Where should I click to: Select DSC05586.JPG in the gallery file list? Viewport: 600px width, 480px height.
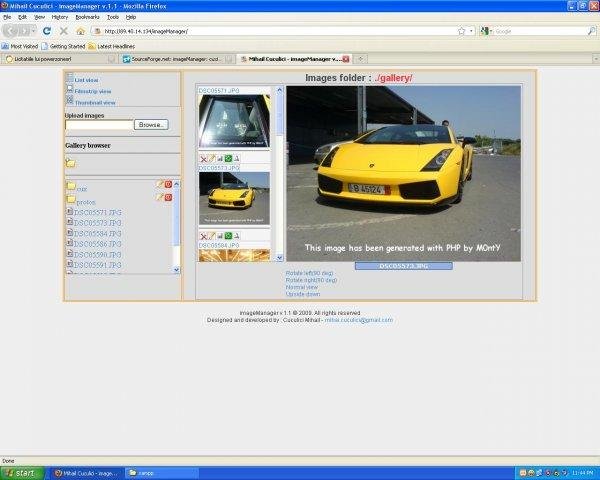[98, 244]
